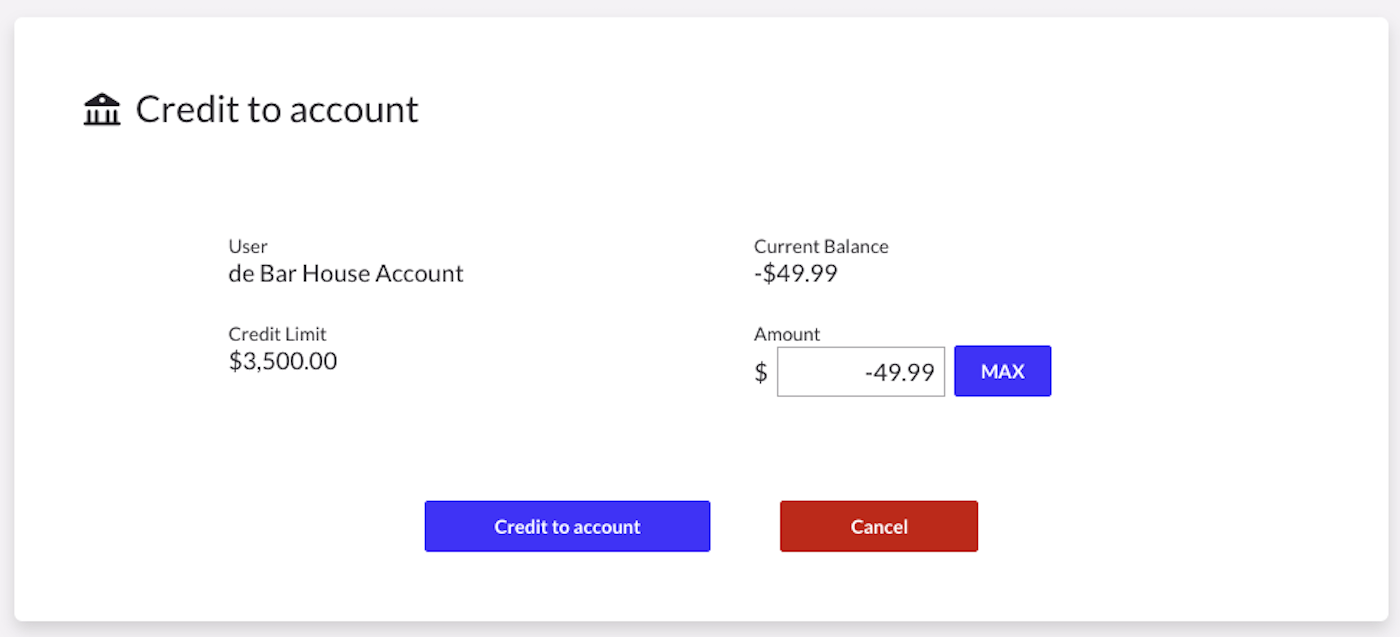Focus the Amount input field
This screenshot has height=637, width=1400.
860,372
